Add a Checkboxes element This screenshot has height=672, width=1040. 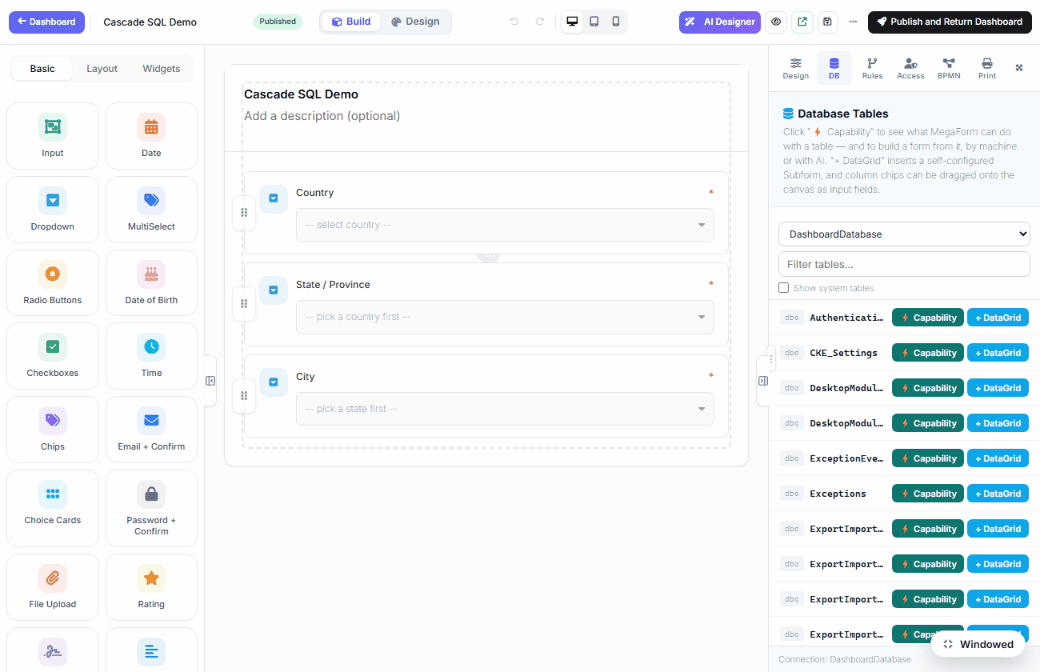[52, 356]
